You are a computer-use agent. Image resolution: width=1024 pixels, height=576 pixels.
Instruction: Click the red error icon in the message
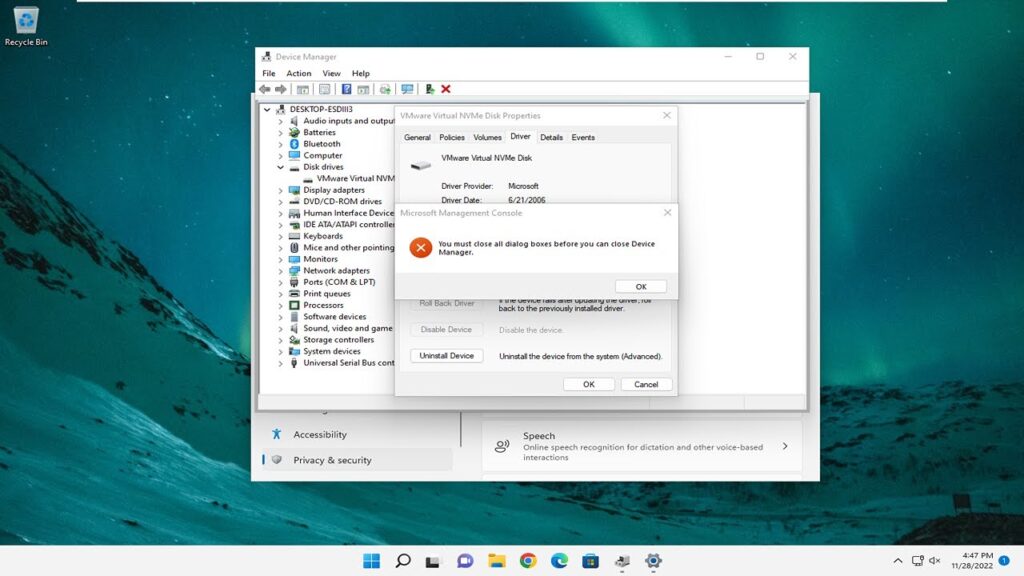(x=421, y=248)
